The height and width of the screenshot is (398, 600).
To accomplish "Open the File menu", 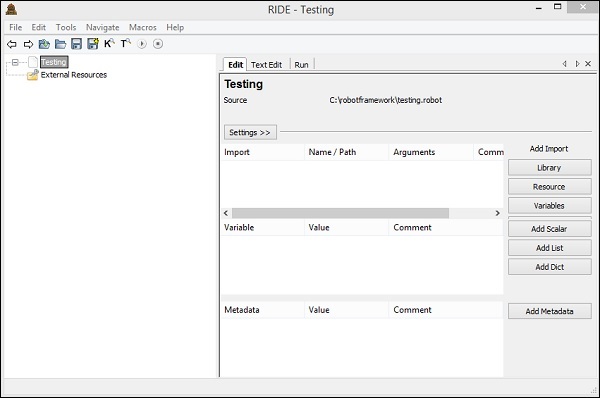I will coord(16,28).
